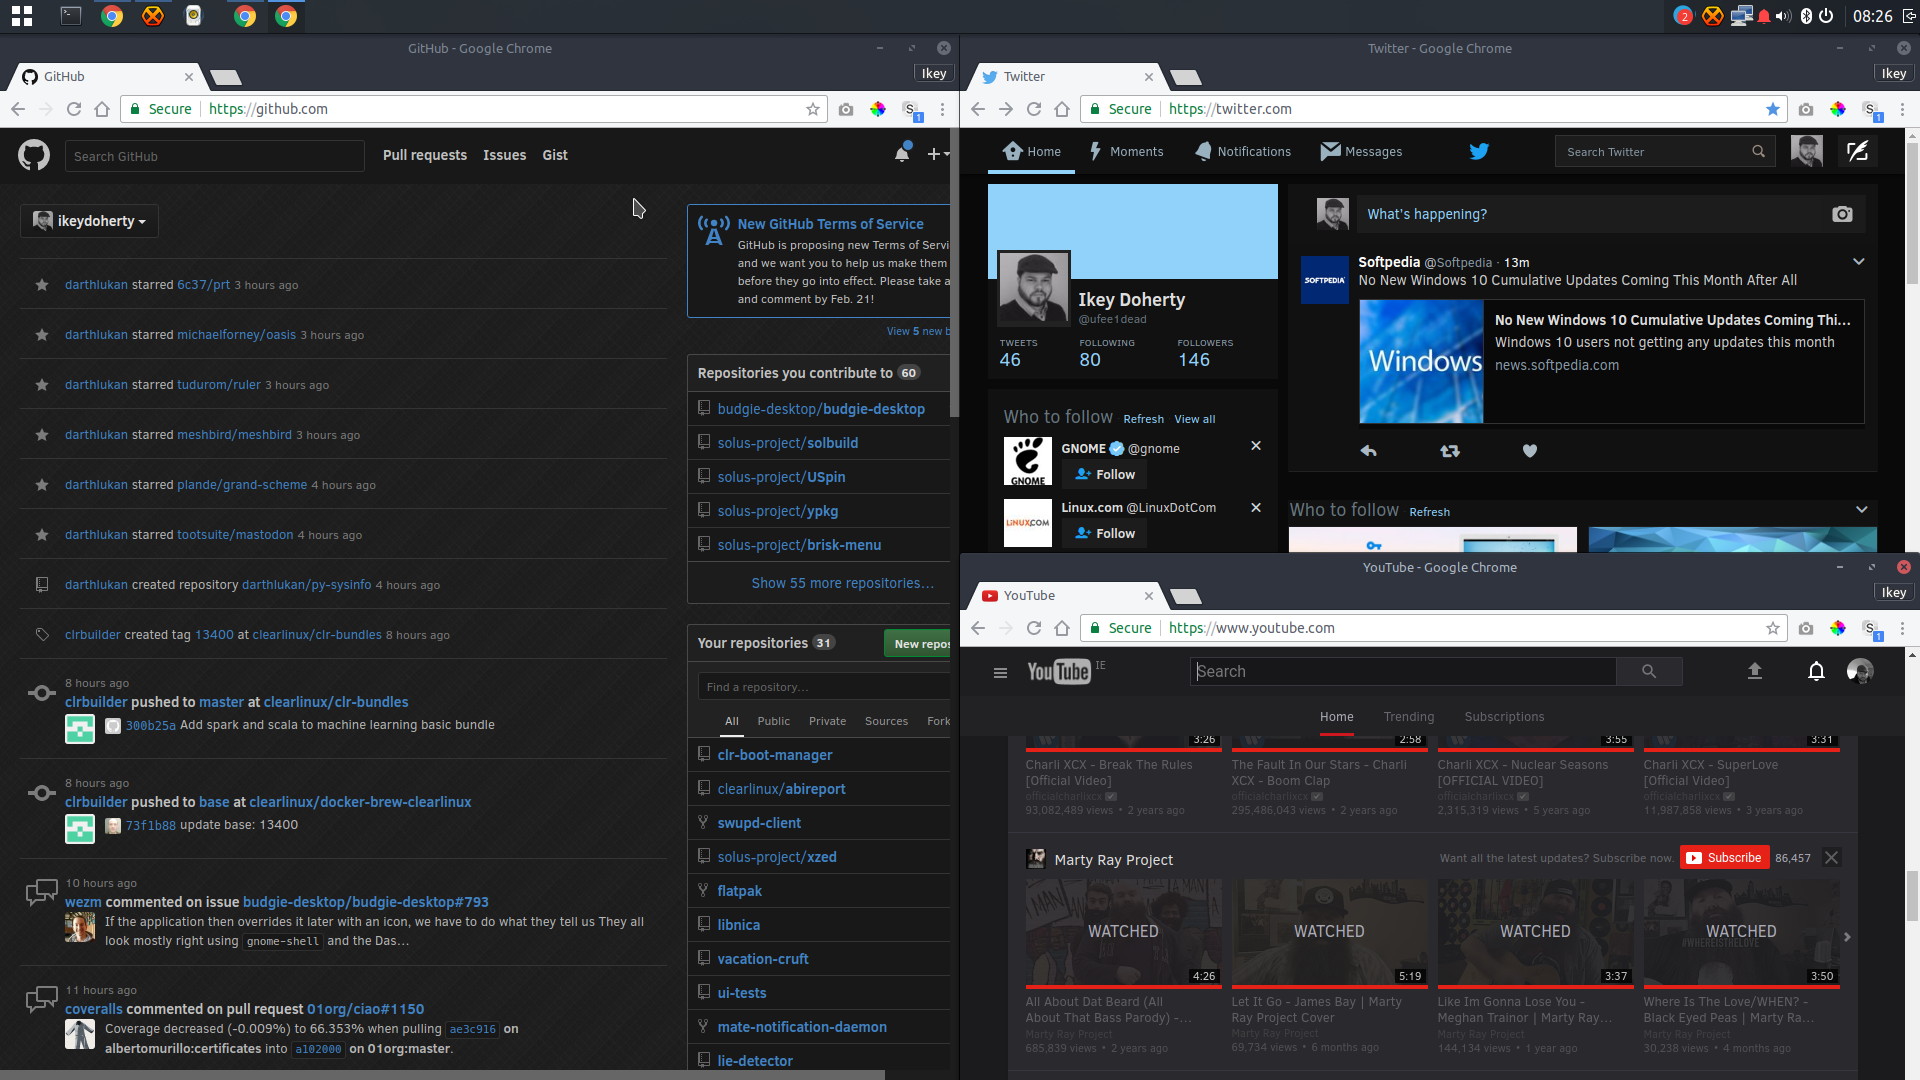The width and height of the screenshot is (1920, 1080).
Task: Follow Linux.com on Twitter
Action: (x=1104, y=534)
